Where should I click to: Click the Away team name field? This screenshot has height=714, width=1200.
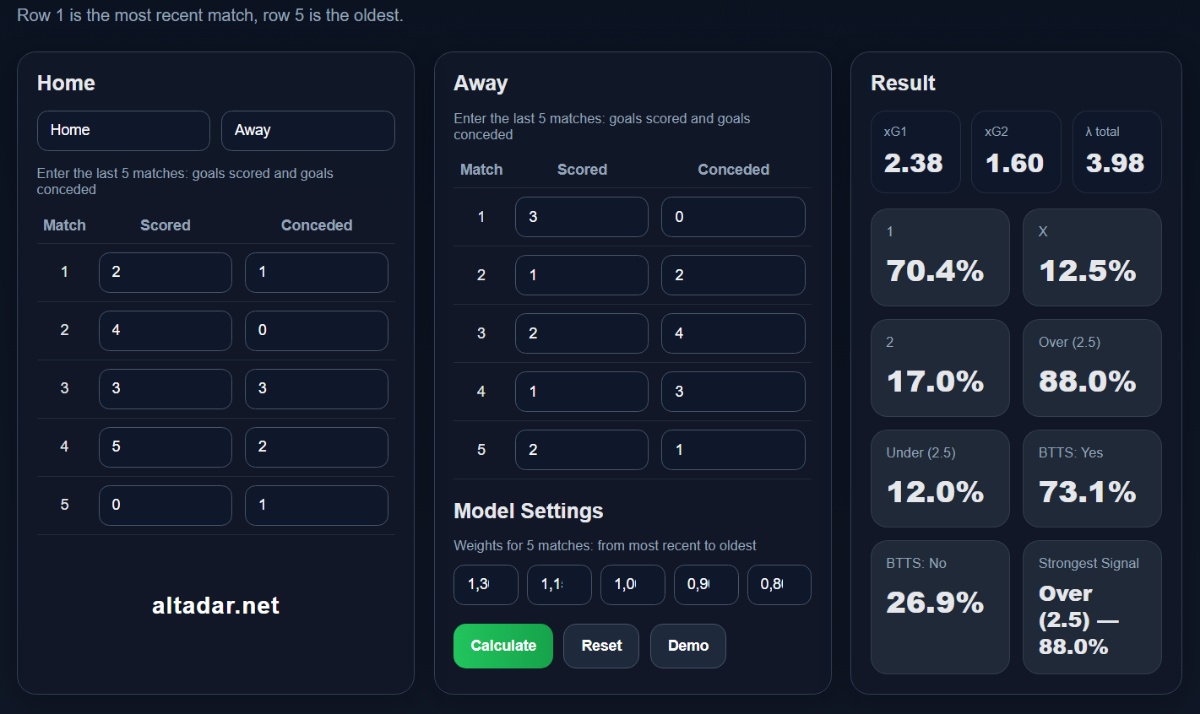307,131
